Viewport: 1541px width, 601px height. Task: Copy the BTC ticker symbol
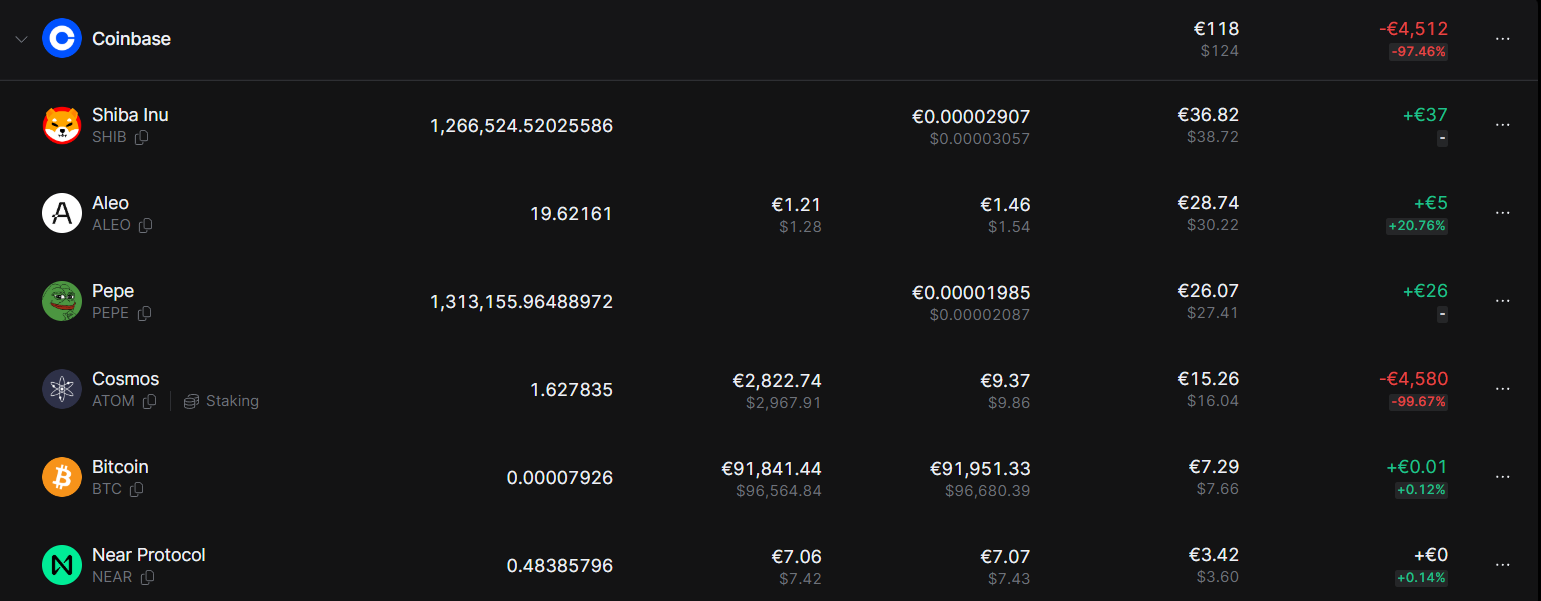click(137, 489)
